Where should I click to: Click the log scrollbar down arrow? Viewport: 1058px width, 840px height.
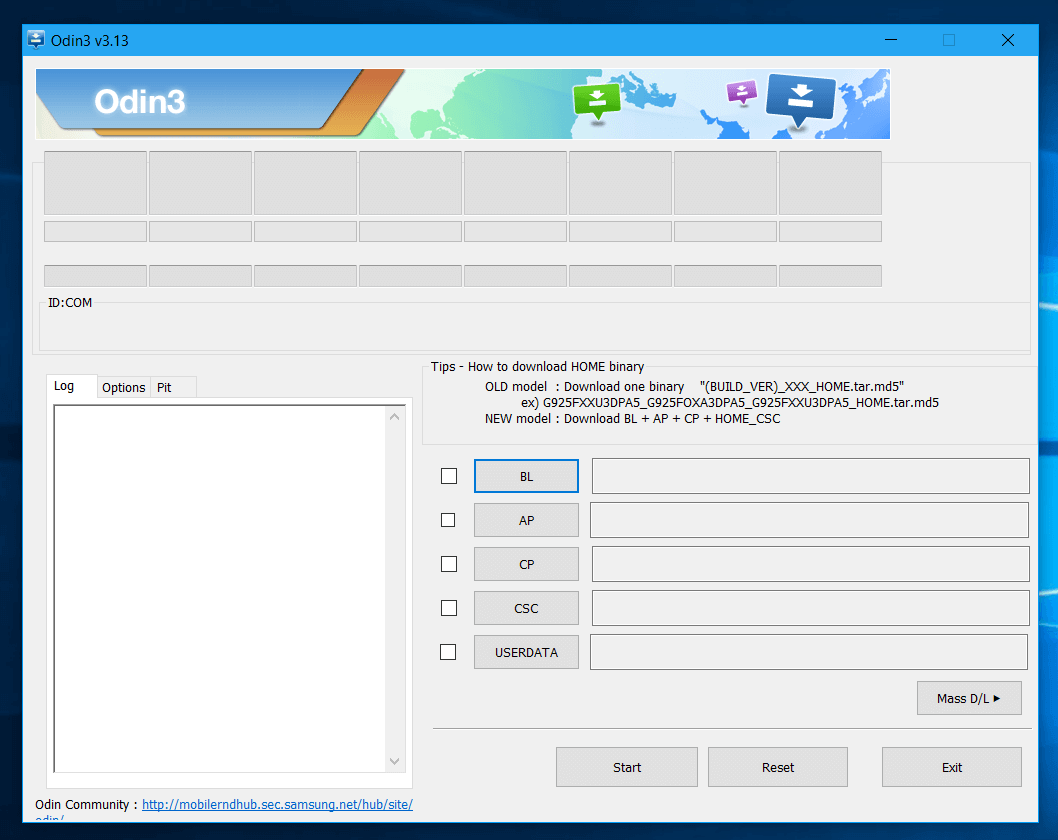click(x=395, y=761)
